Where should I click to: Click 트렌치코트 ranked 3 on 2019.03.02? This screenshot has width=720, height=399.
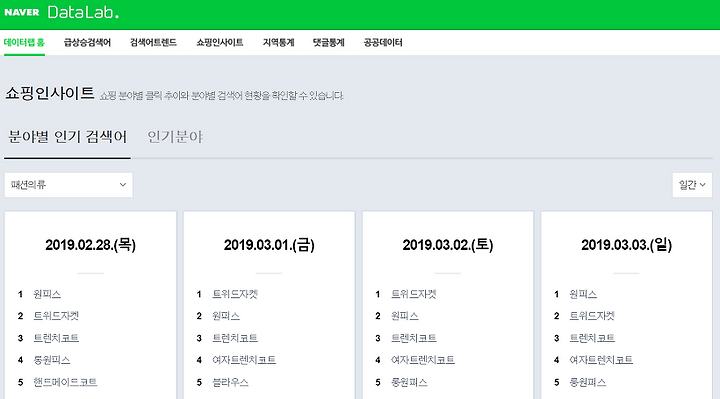coord(414,338)
